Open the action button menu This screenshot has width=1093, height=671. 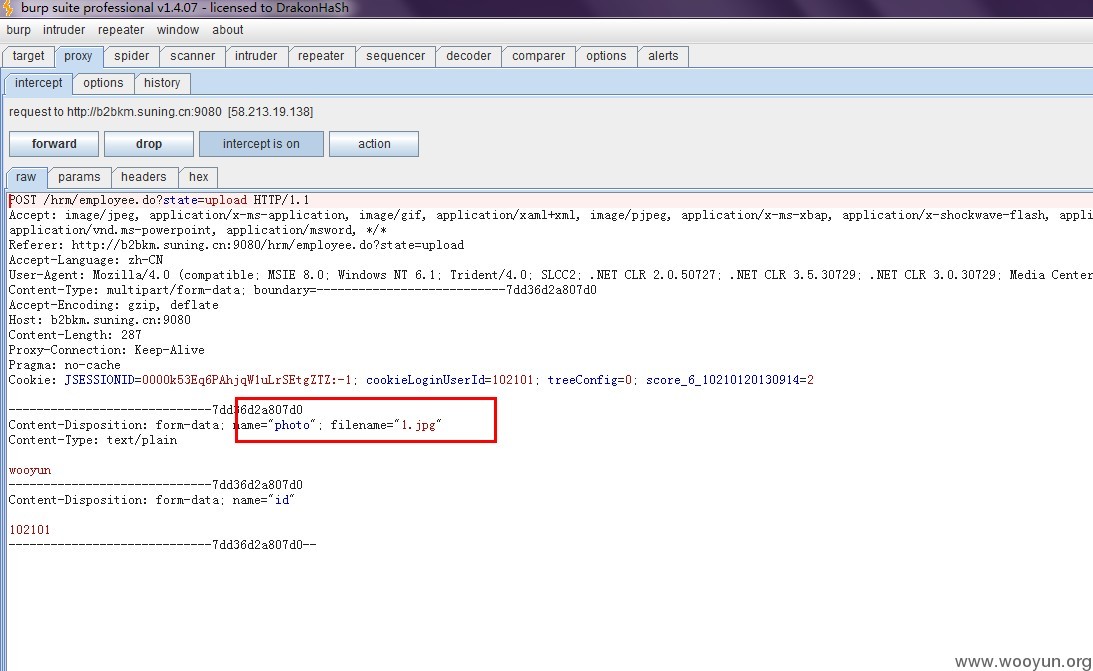click(374, 144)
